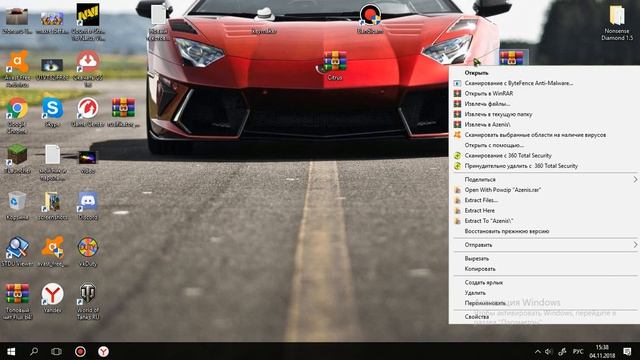Image resolution: width=640 pixels, height=360 pixels.
Task: Open taskbar search magnifier
Action: [34, 351]
